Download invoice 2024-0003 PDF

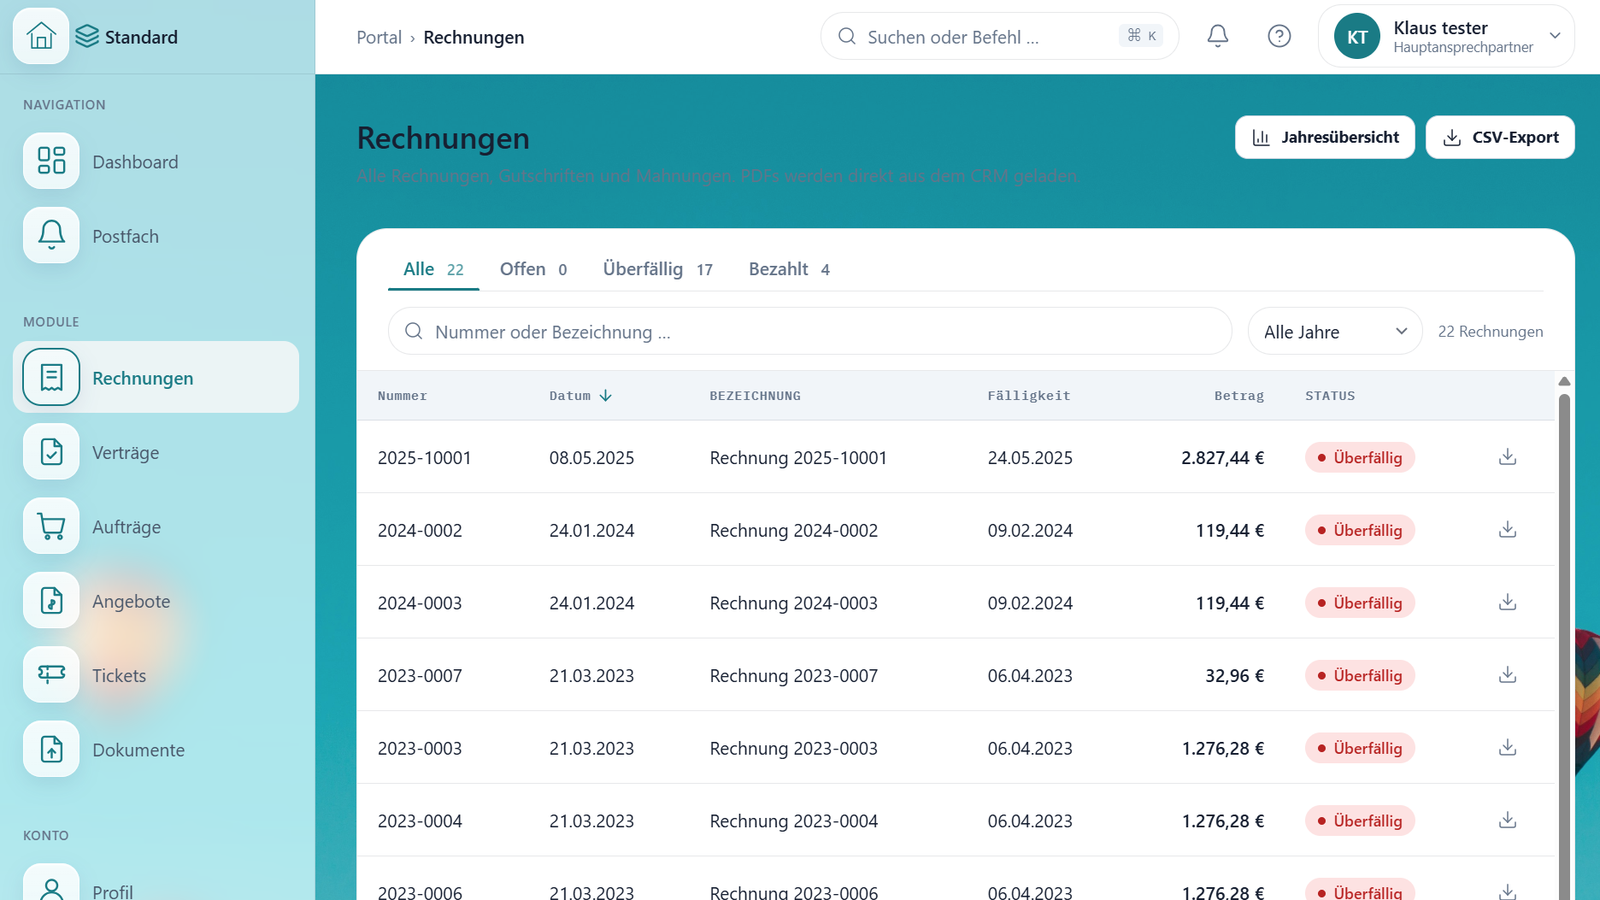[1508, 602]
